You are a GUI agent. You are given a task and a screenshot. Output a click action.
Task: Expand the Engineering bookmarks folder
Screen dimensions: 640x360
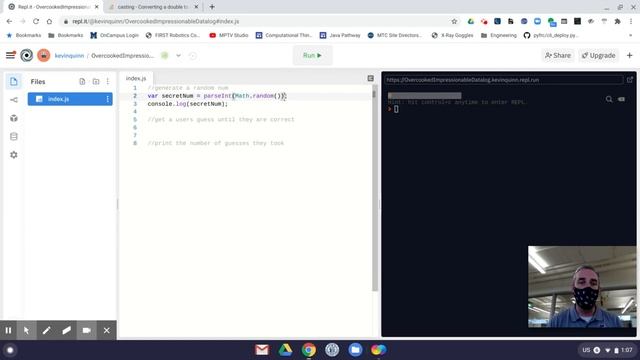tap(499, 36)
